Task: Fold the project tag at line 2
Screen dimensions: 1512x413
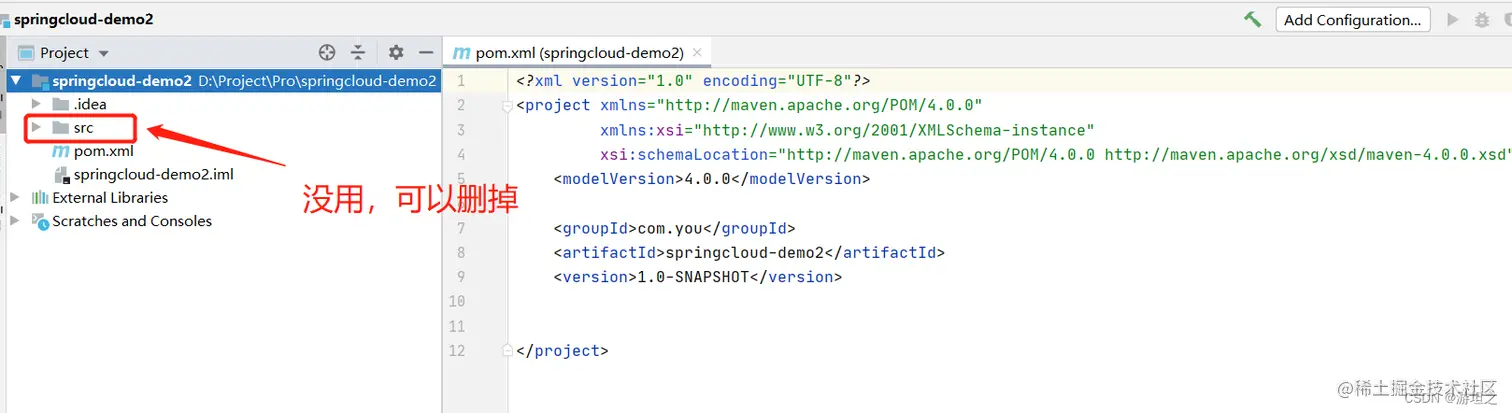Action: pyautogui.click(x=507, y=105)
